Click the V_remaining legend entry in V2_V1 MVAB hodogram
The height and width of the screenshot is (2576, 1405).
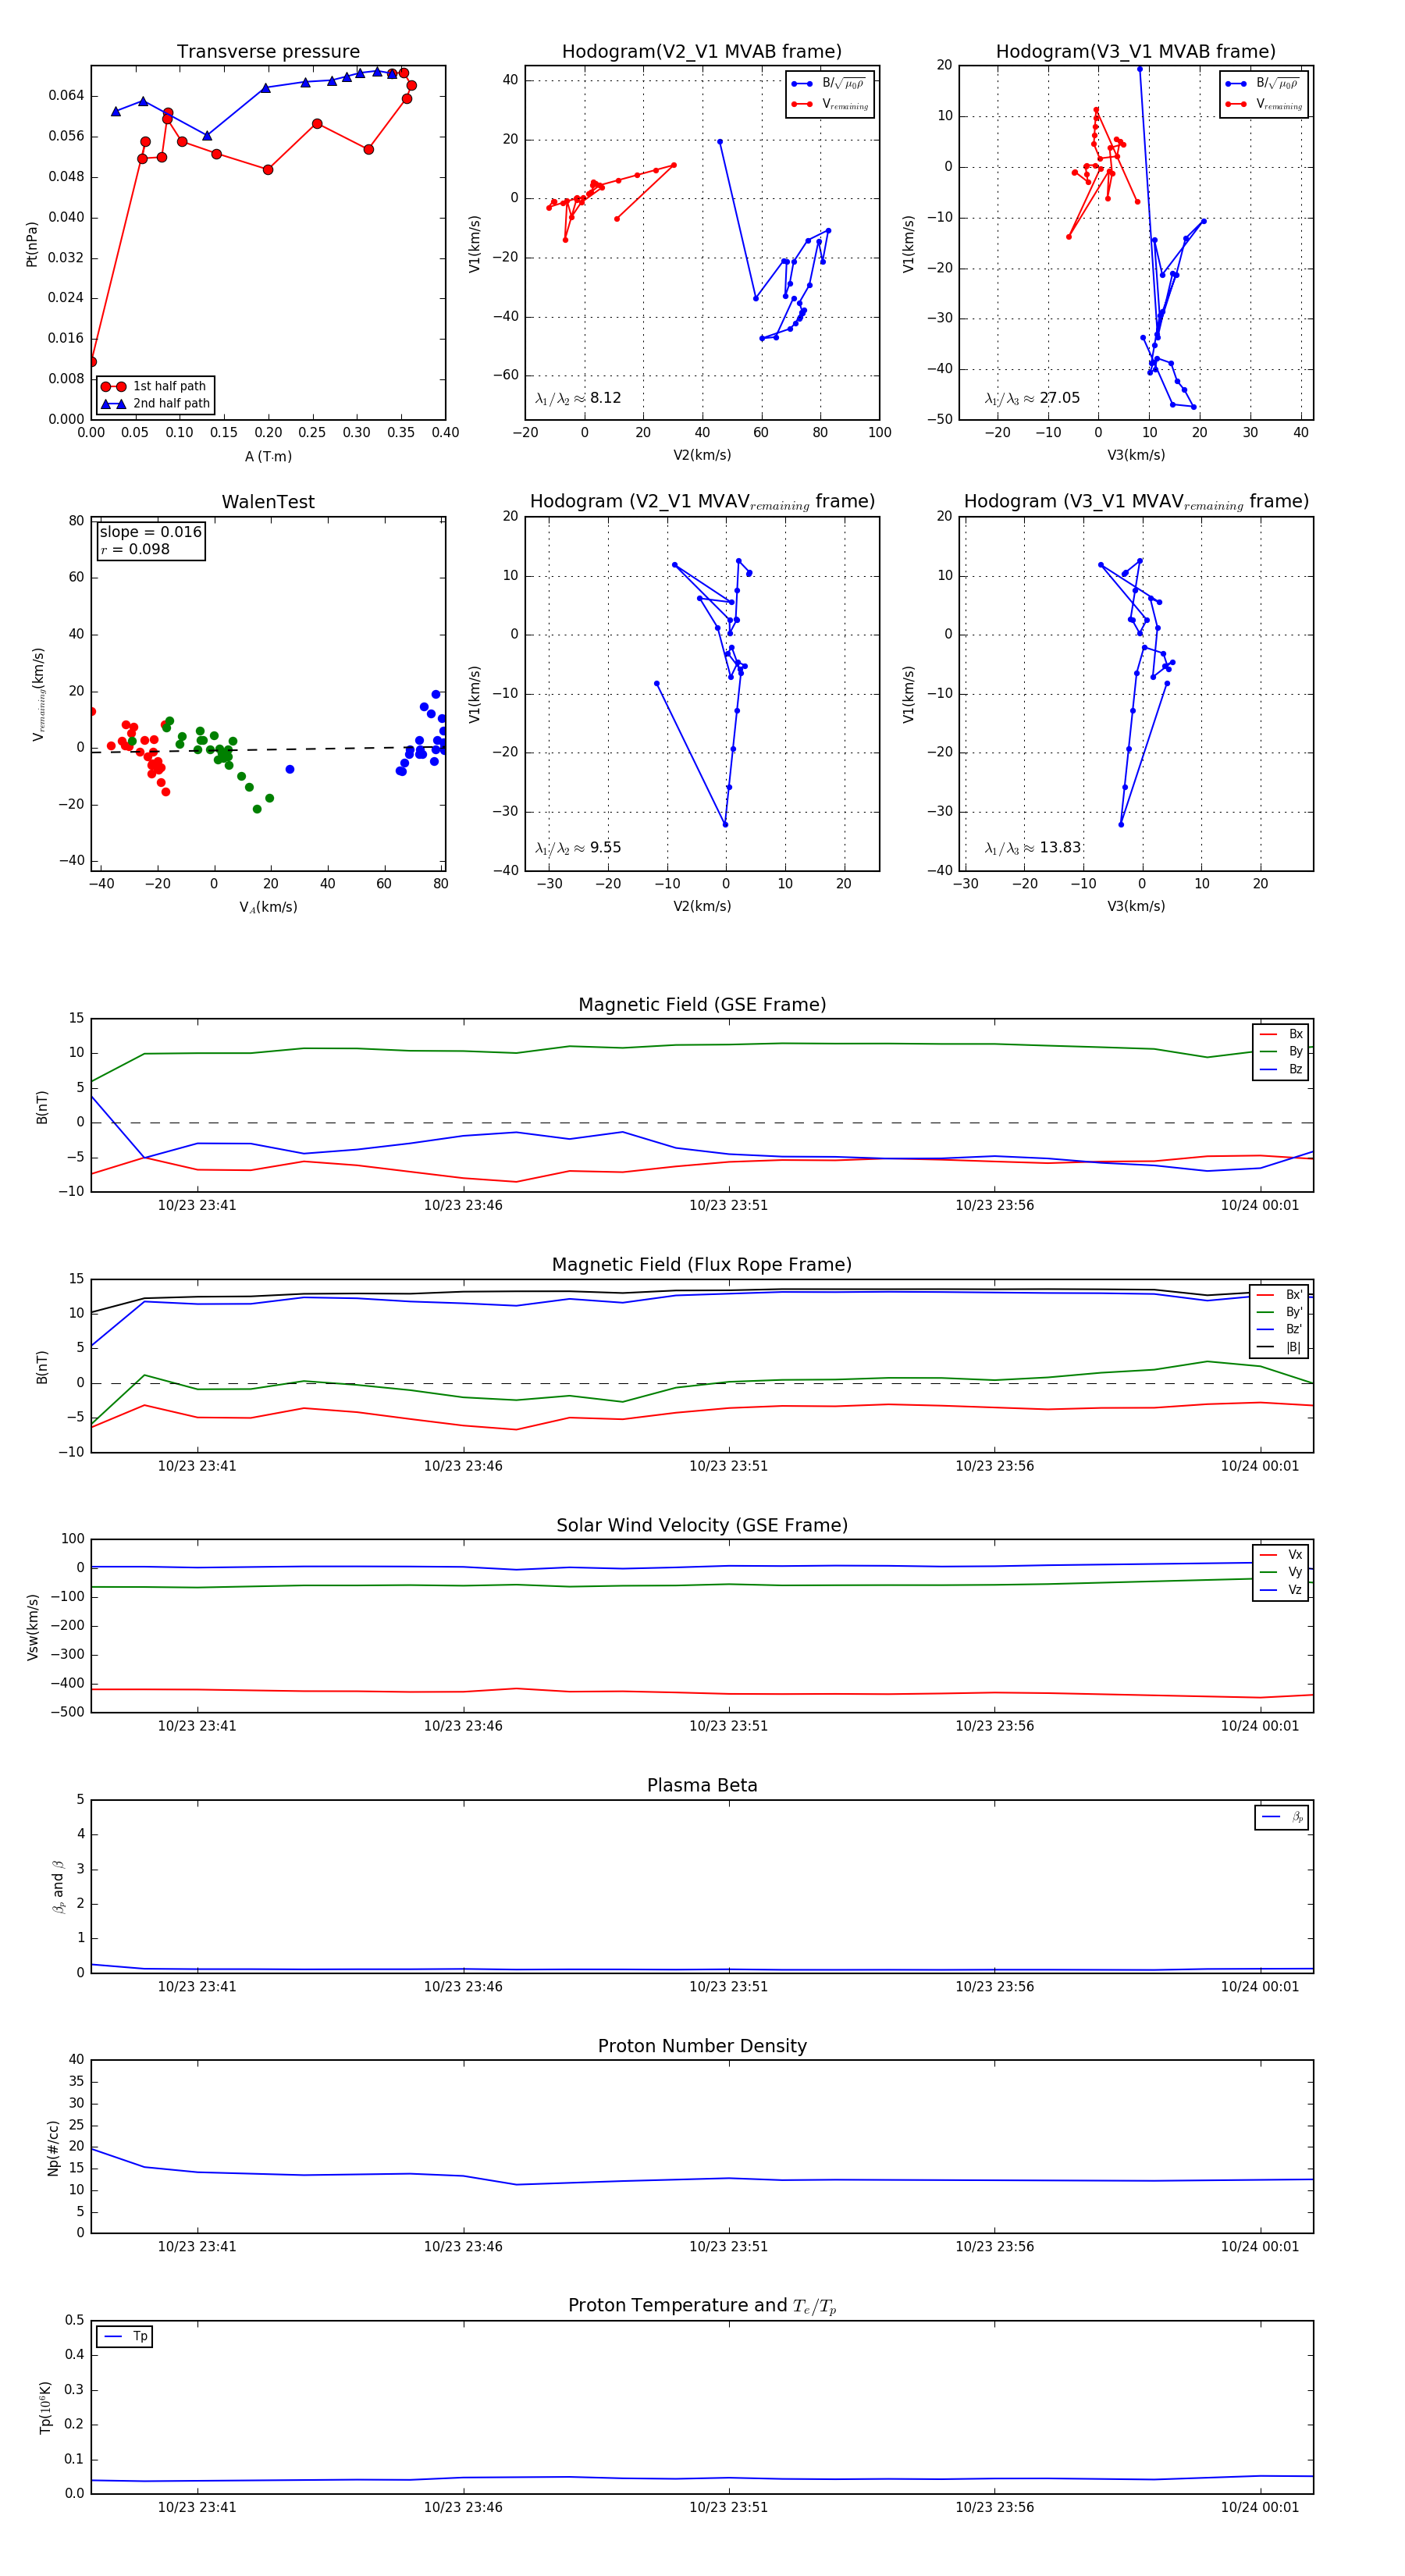click(x=830, y=104)
